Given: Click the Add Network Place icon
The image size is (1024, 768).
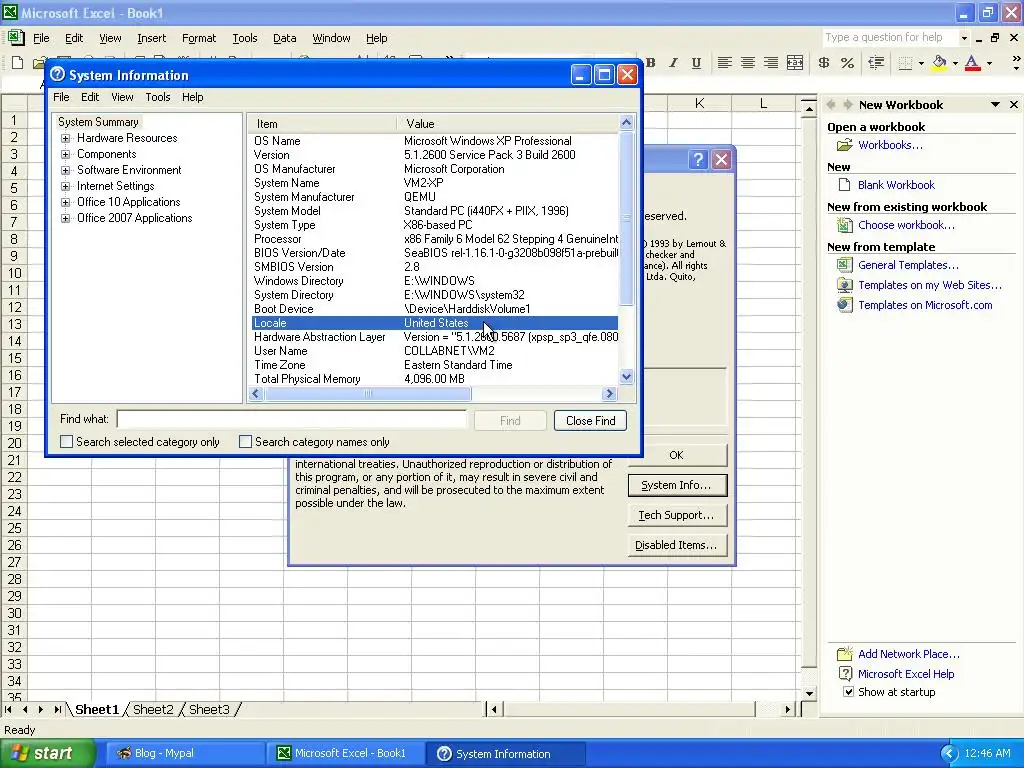Looking at the screenshot, I should [844, 654].
